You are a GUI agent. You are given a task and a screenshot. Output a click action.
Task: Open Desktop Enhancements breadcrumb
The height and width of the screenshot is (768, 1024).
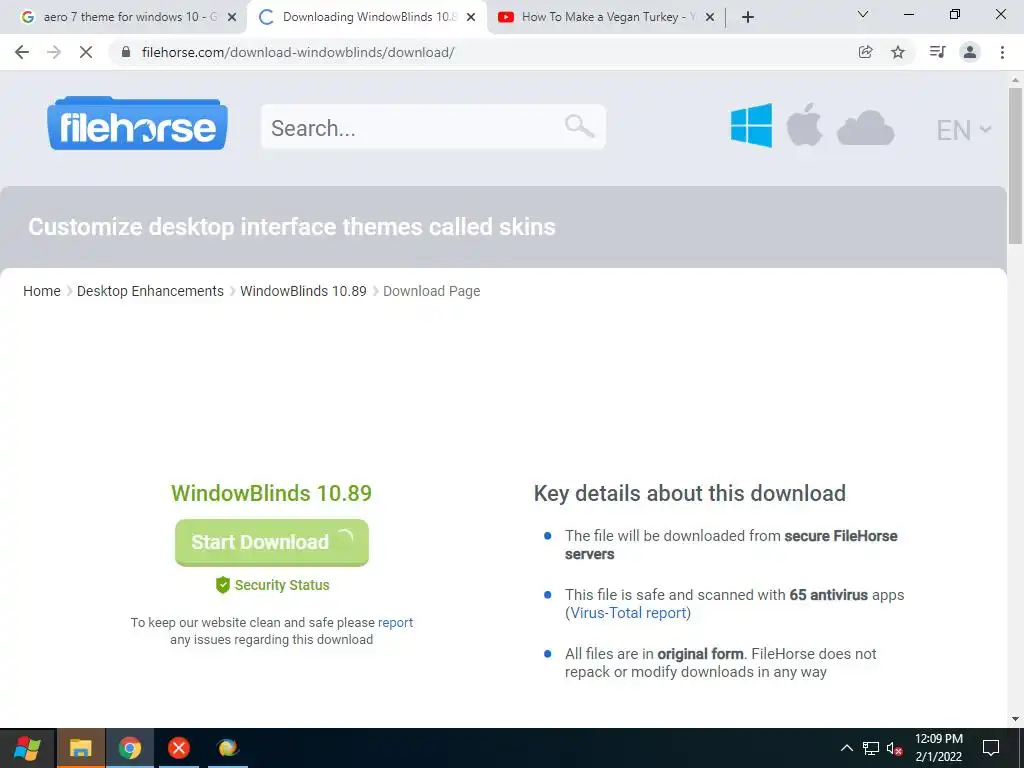click(x=150, y=291)
